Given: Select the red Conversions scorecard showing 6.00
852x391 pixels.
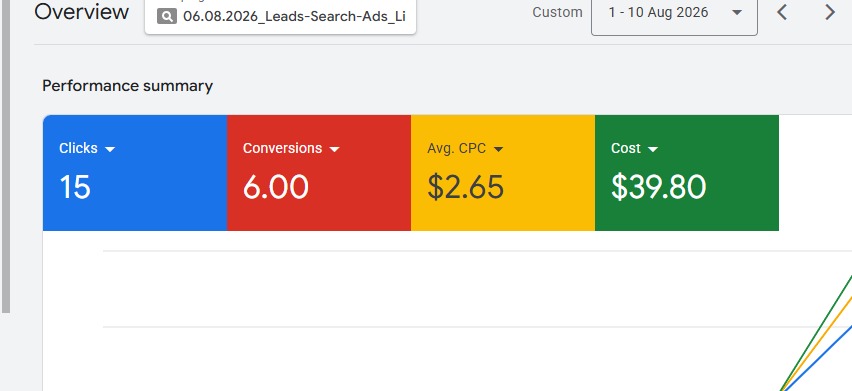Looking at the screenshot, I should coord(319,173).
